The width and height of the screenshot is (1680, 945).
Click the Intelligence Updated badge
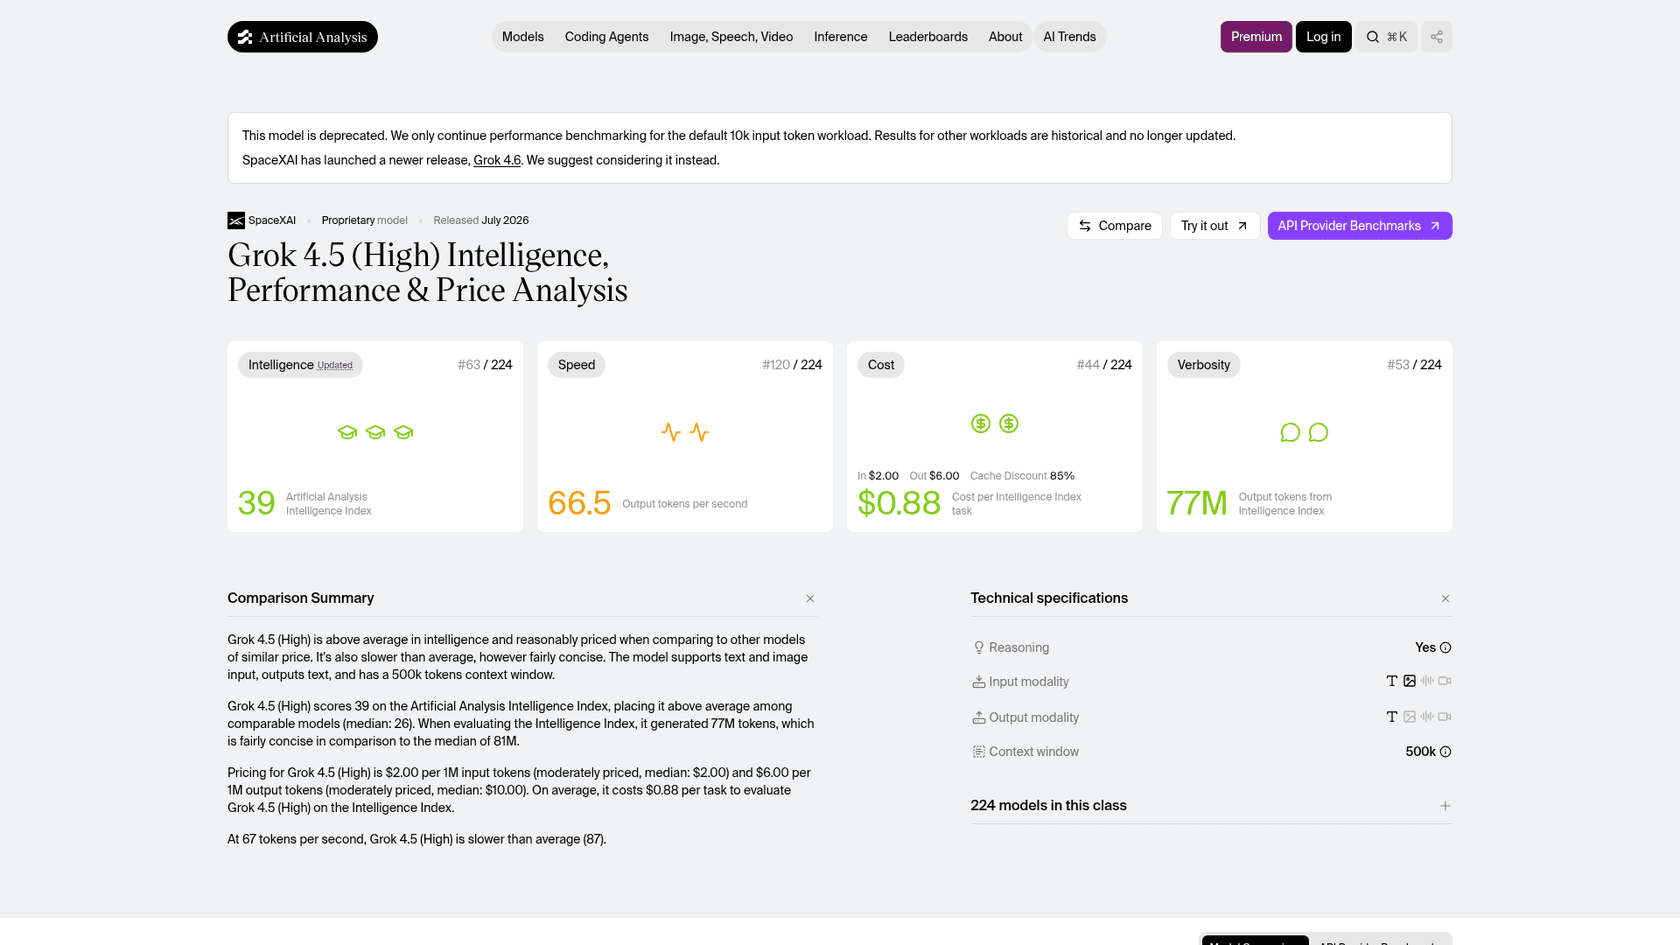point(300,365)
